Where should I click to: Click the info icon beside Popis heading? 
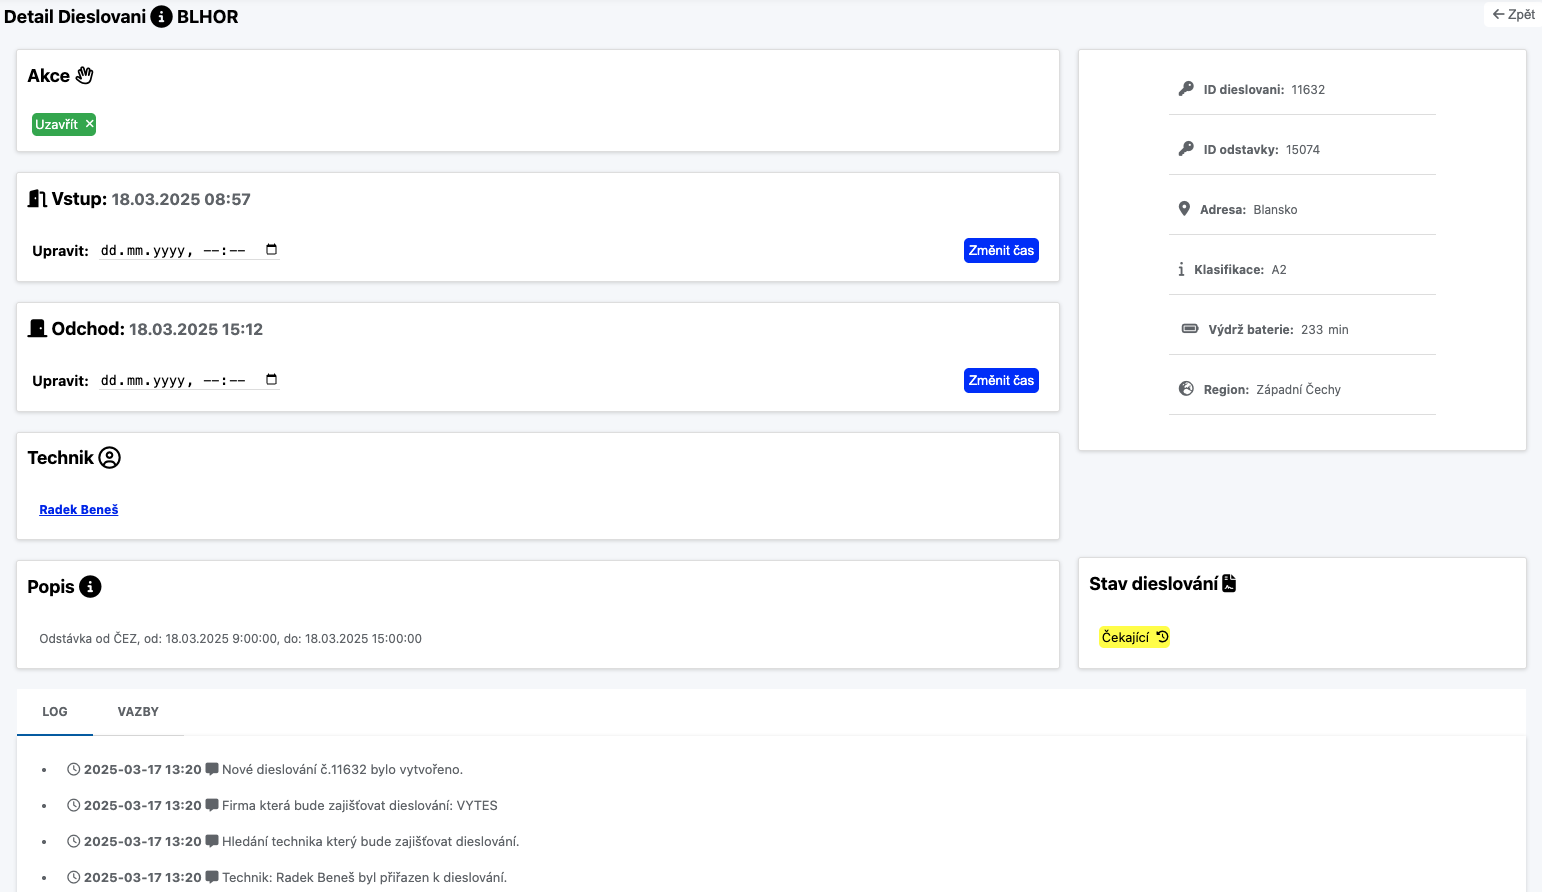pos(90,587)
